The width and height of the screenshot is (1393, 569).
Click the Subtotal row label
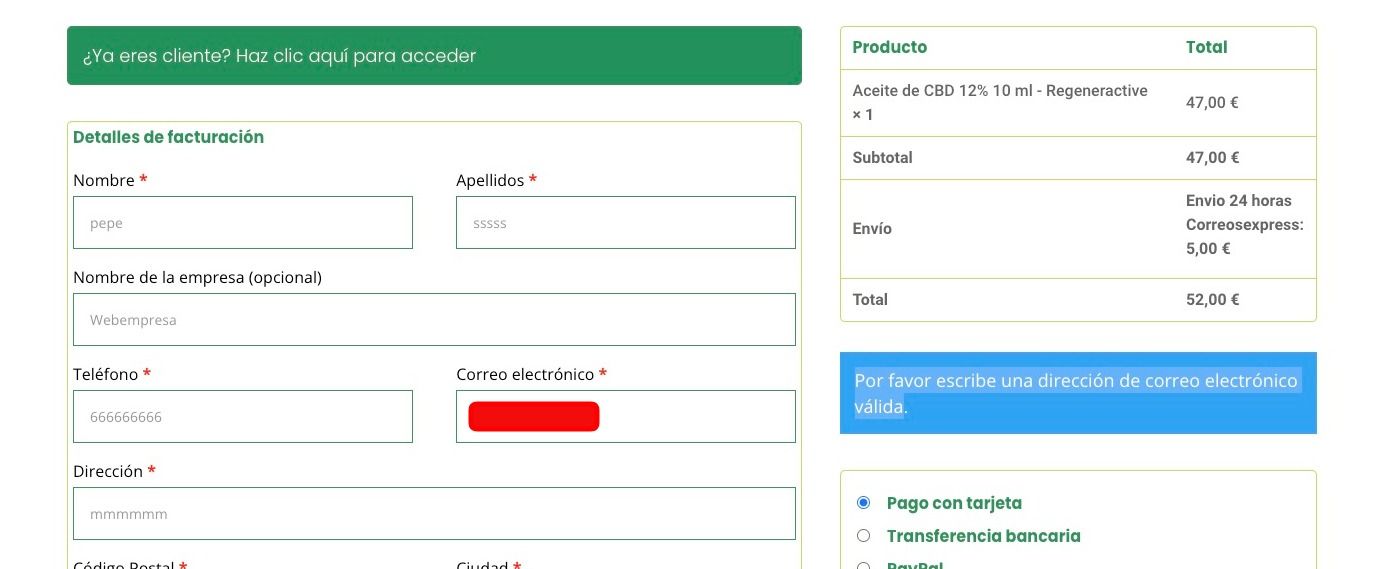(882, 157)
